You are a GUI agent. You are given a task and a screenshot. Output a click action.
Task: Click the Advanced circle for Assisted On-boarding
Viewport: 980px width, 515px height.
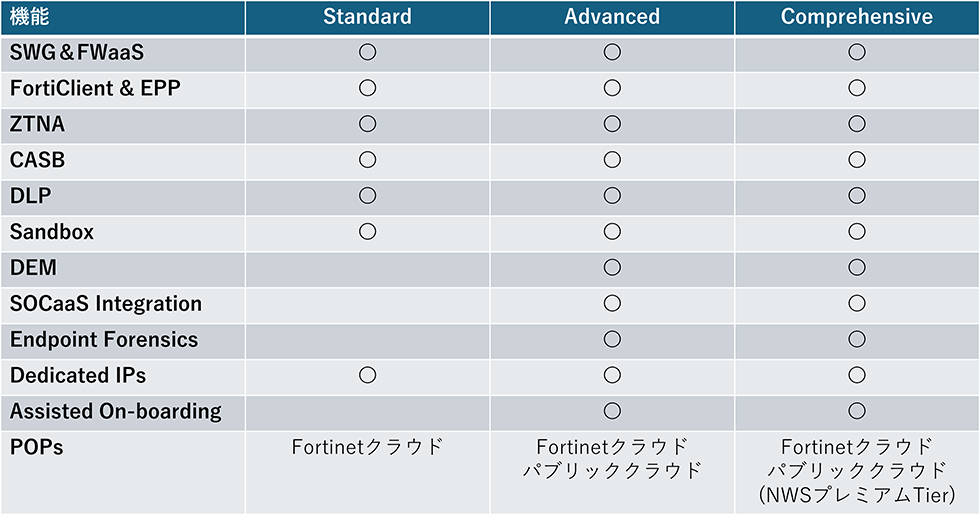click(x=612, y=412)
